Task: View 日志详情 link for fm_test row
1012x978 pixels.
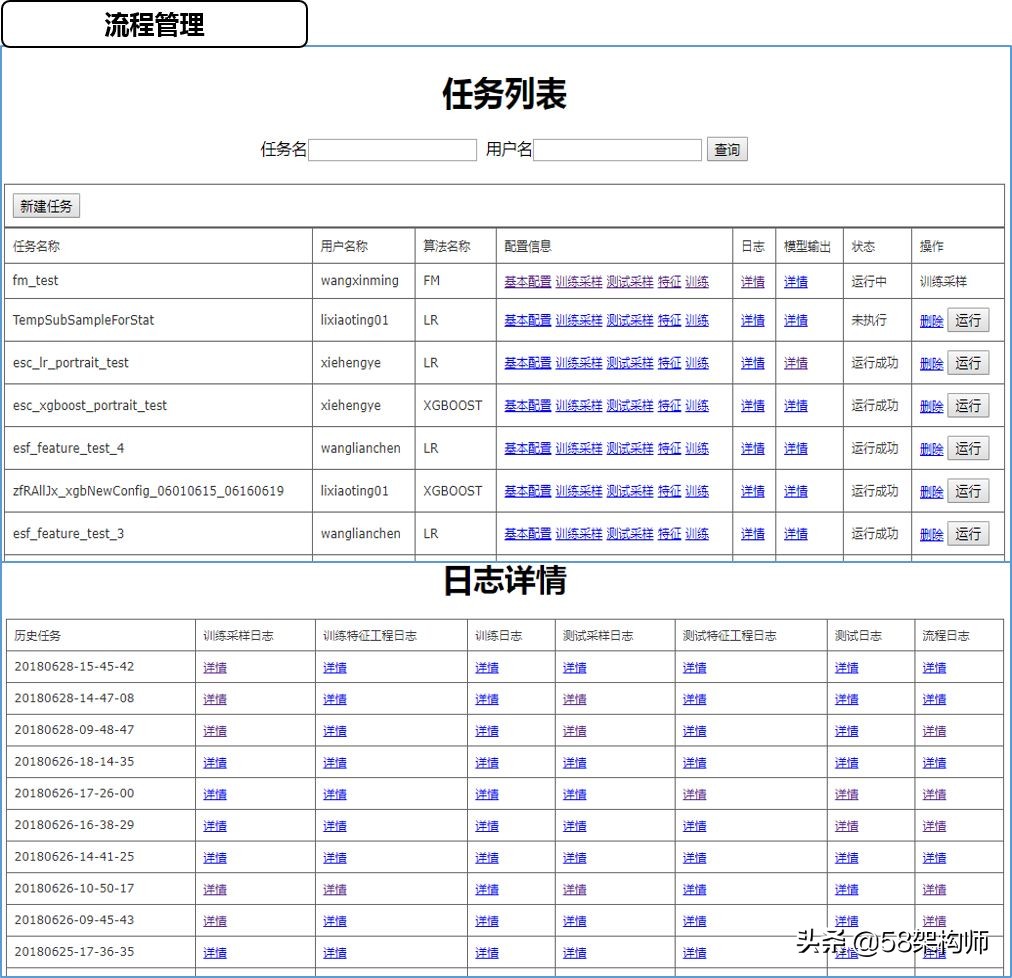Action: [753, 281]
